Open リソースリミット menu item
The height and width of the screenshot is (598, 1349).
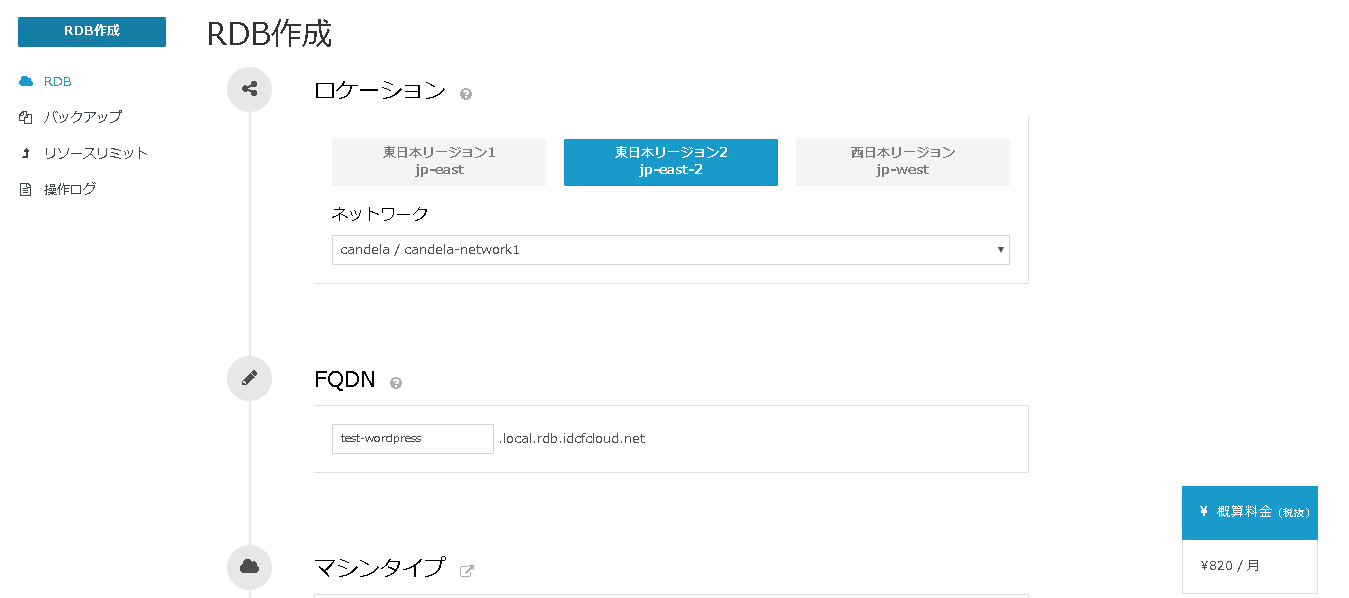pyautogui.click(x=96, y=153)
